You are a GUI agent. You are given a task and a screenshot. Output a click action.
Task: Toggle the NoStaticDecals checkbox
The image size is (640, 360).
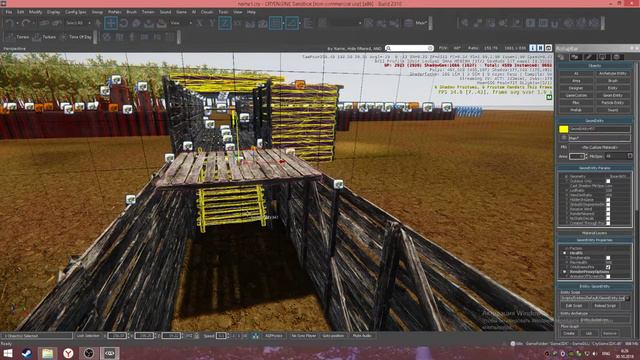[608, 219]
